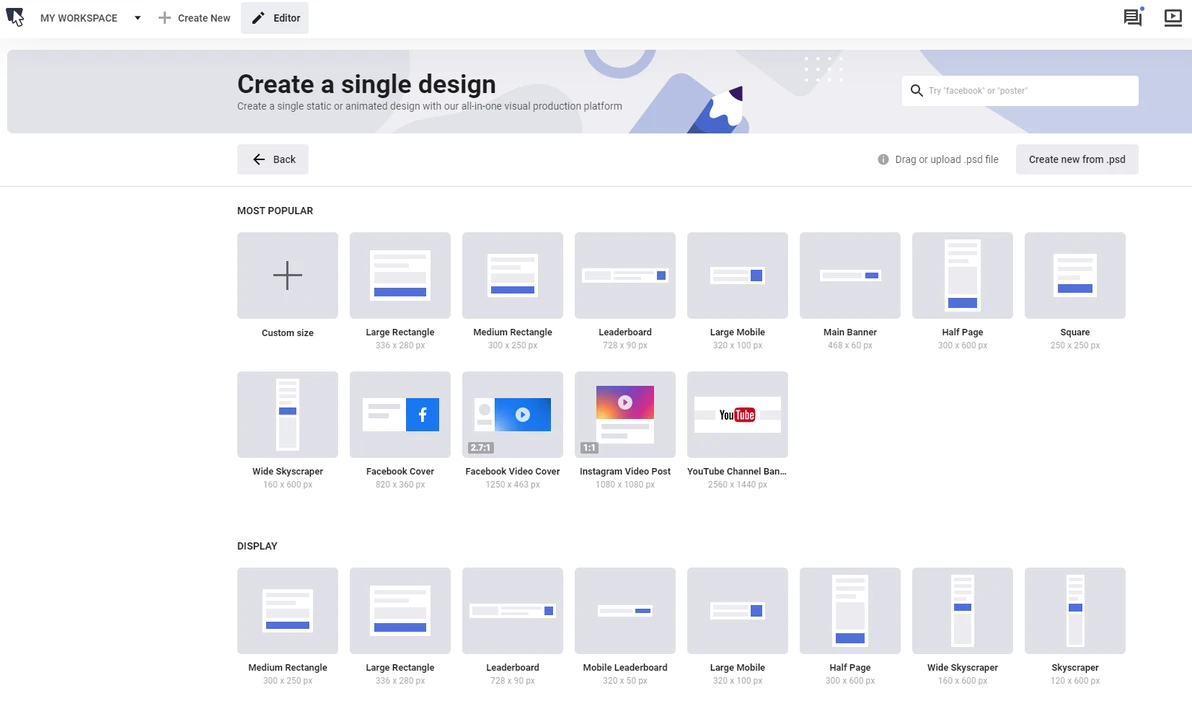This screenshot has width=1192, height=701.
Task: Click the info icon beside Drag or upload .psd
Action: 883,159
